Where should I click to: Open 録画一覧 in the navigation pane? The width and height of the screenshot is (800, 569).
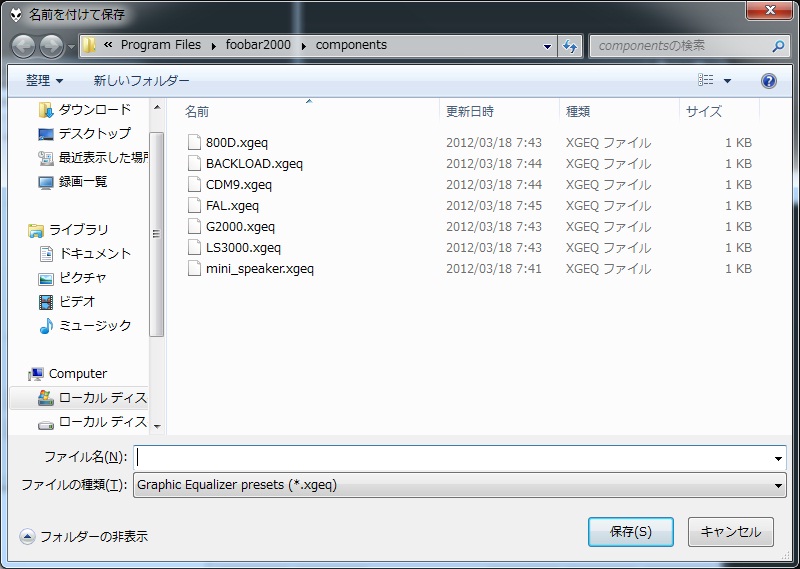(73, 182)
